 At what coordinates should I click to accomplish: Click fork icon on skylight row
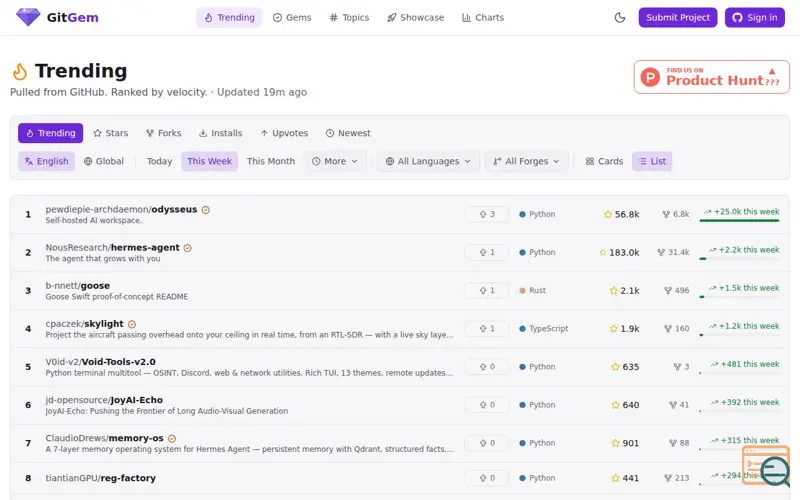(668, 329)
